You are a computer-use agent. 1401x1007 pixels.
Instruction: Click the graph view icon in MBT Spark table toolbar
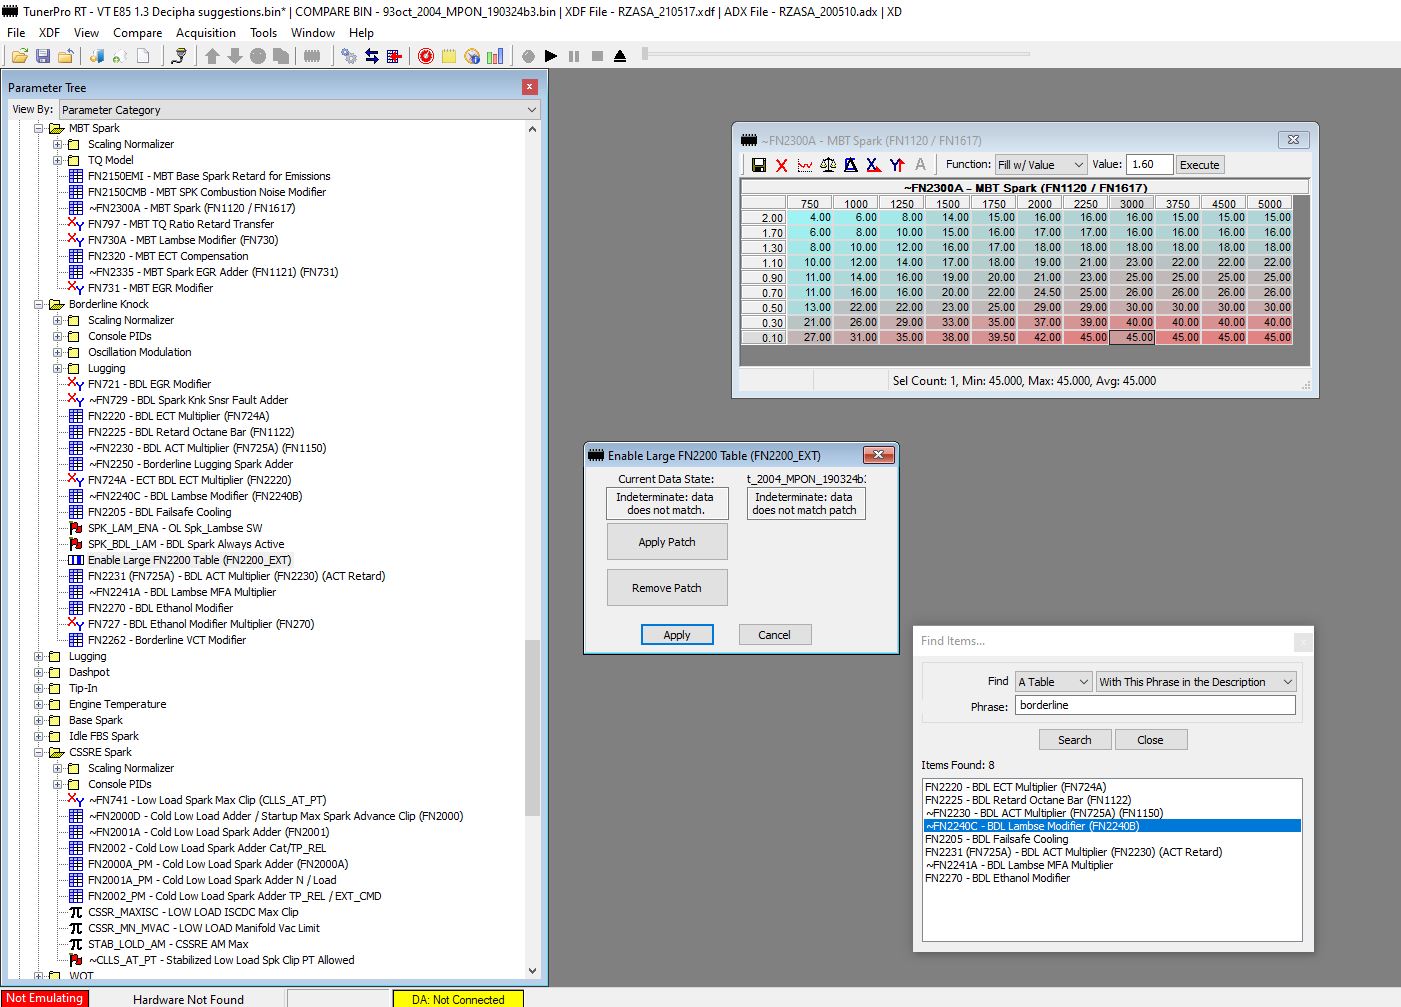805,165
